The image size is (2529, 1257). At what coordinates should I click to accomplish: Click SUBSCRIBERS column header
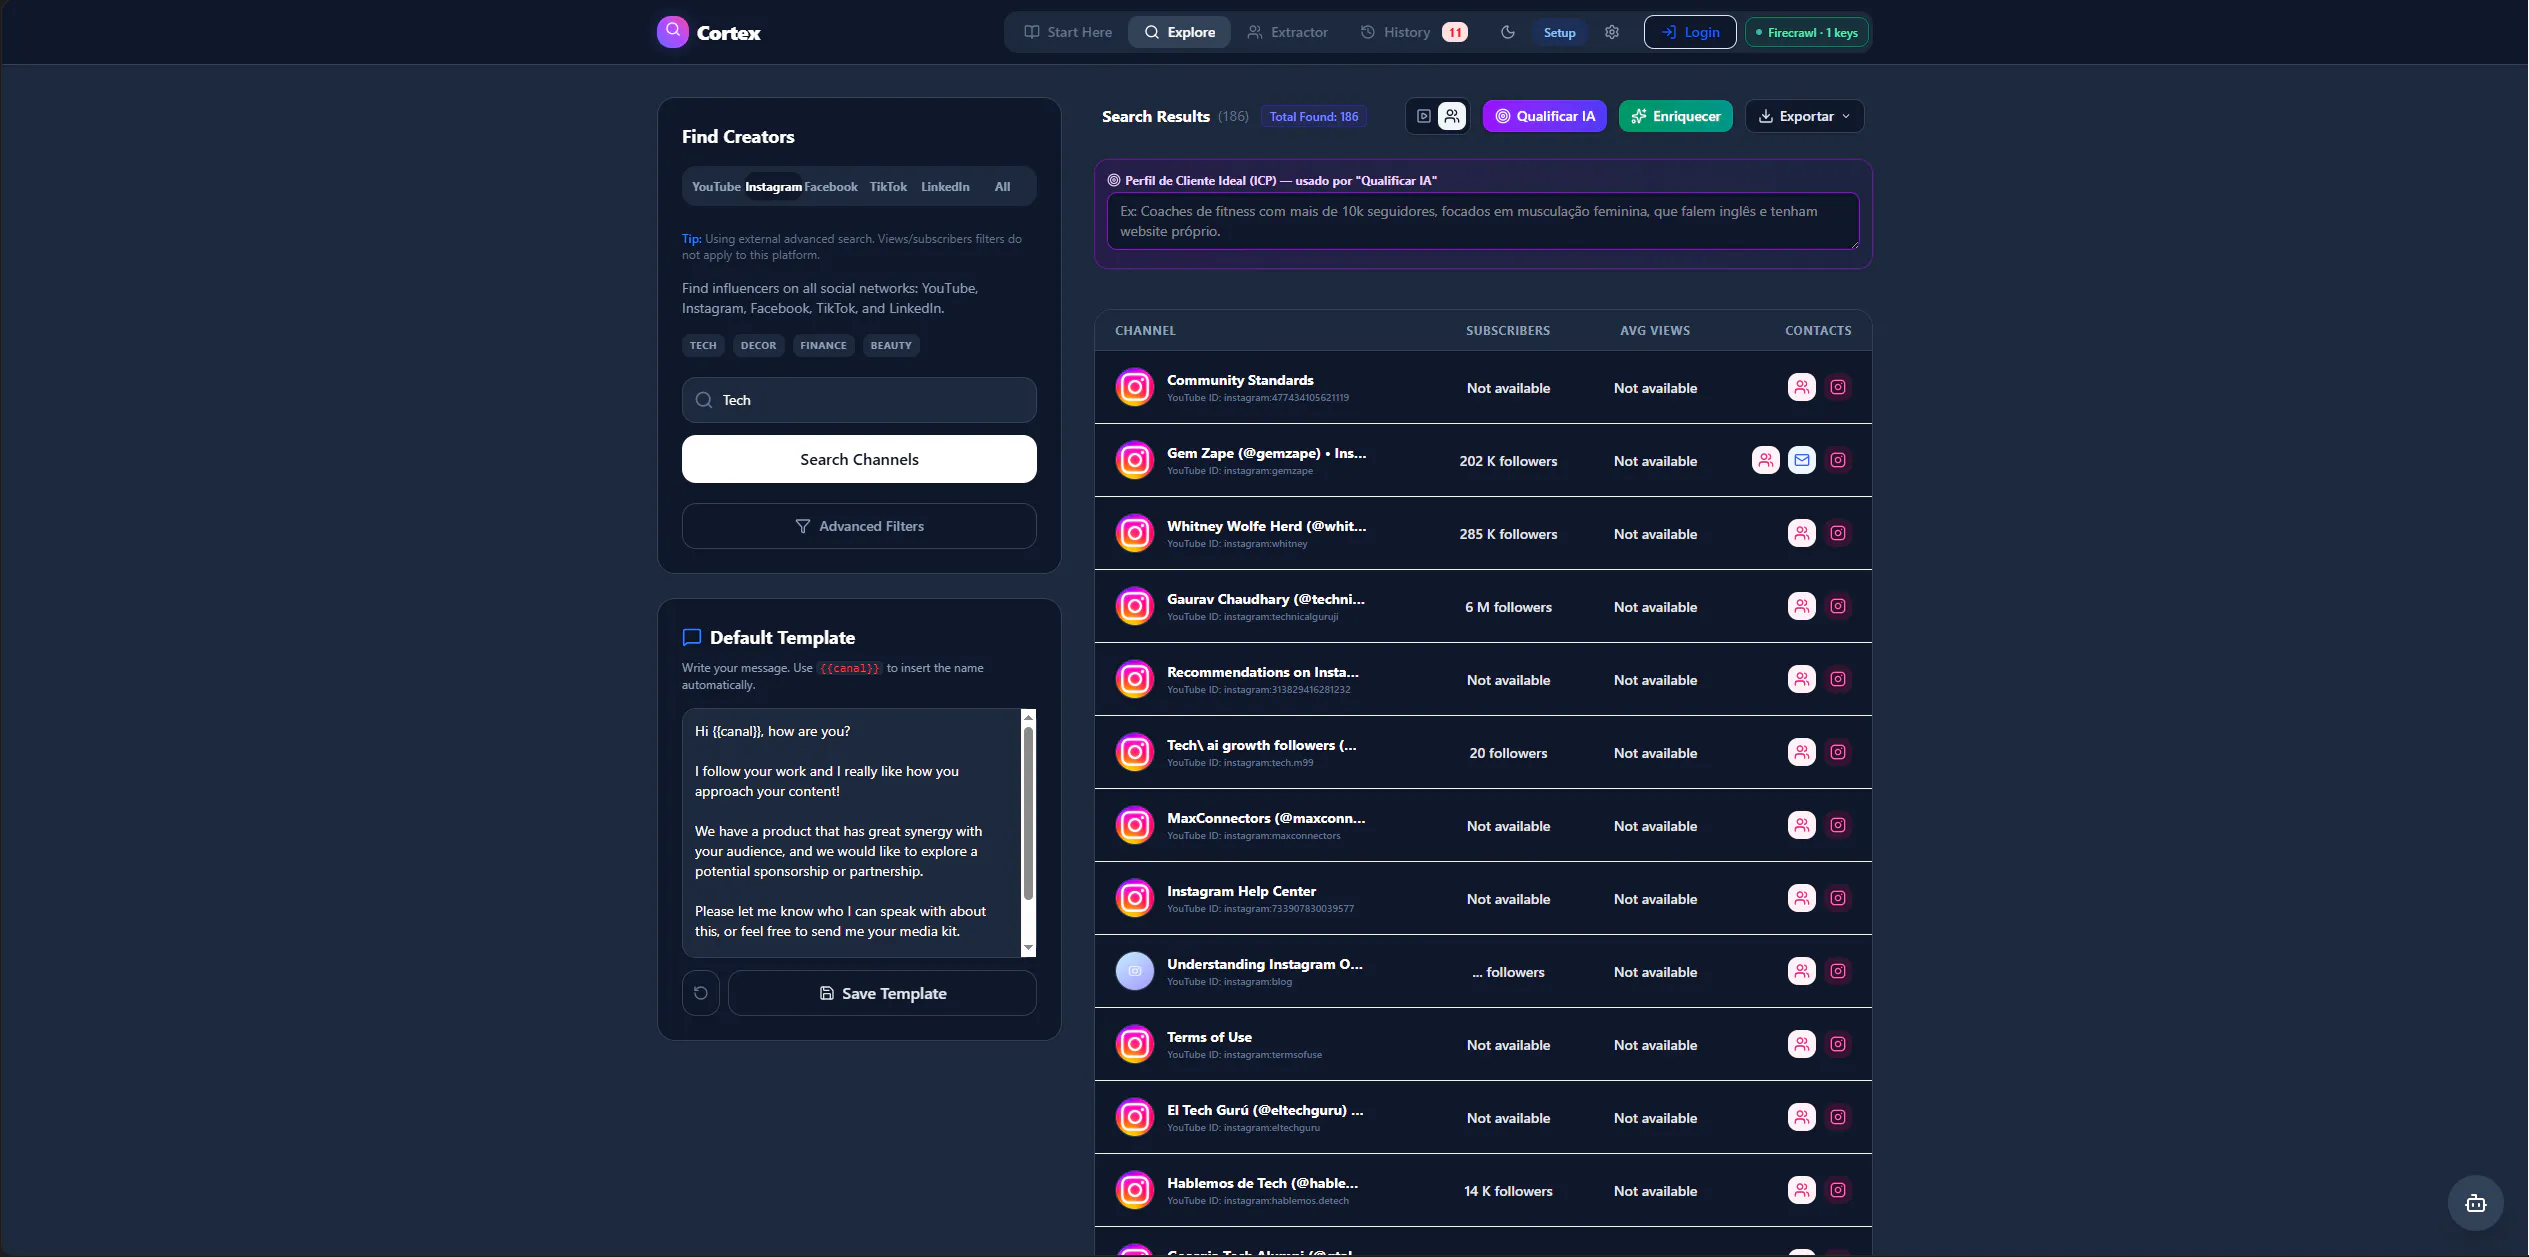point(1508,330)
